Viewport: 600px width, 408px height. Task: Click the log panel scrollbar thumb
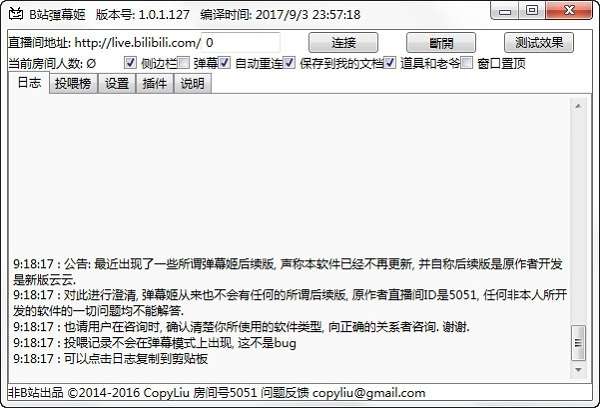pos(578,343)
